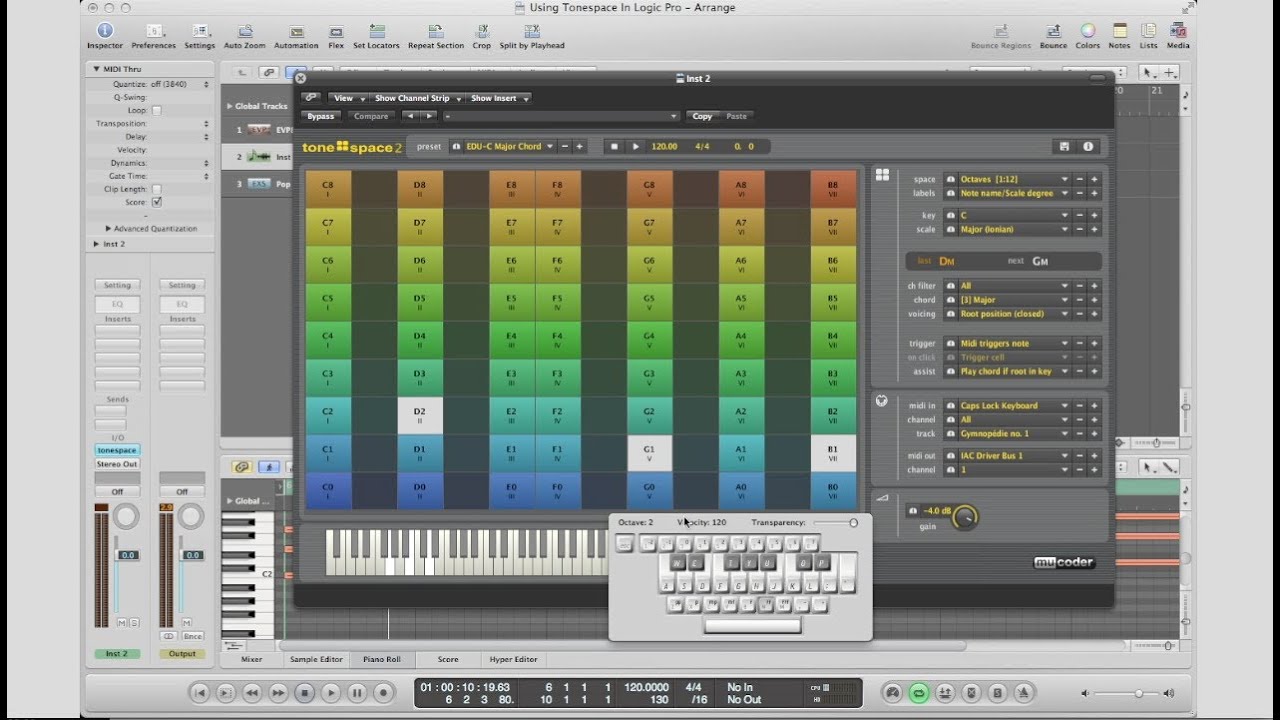Open the Show Channel Strip menu
This screenshot has height=720, width=1280.
click(416, 98)
